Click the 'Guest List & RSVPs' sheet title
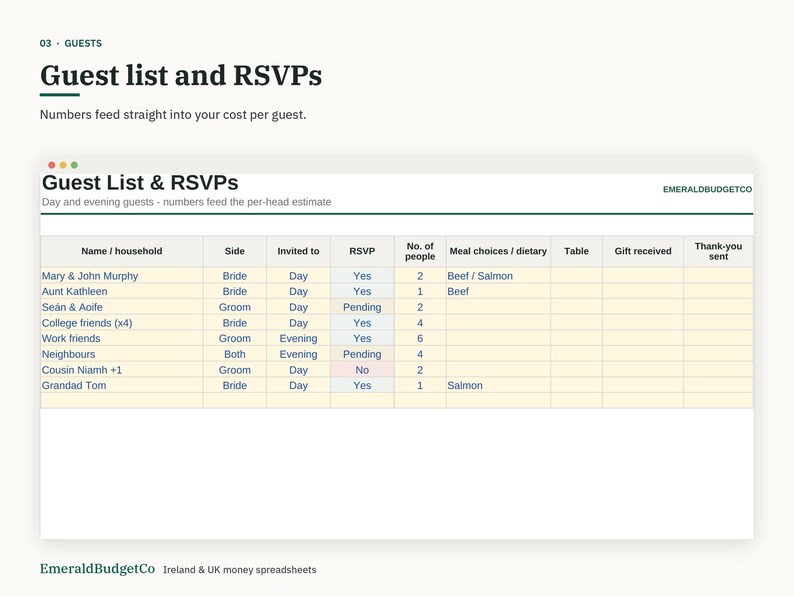 [140, 183]
